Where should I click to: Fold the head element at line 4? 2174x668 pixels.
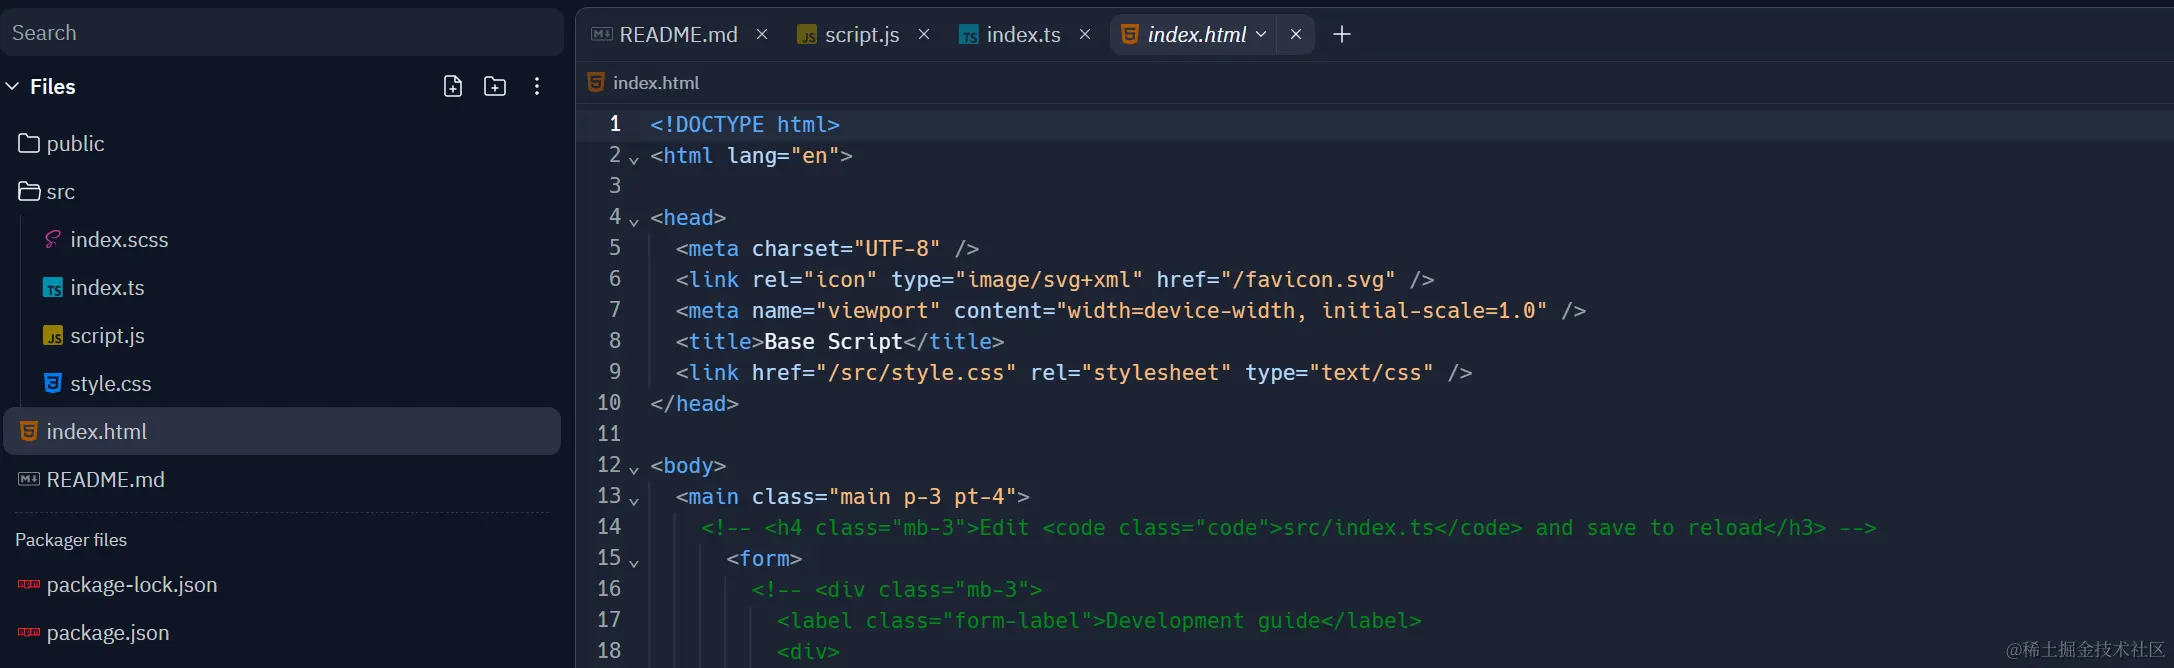coord(634,221)
